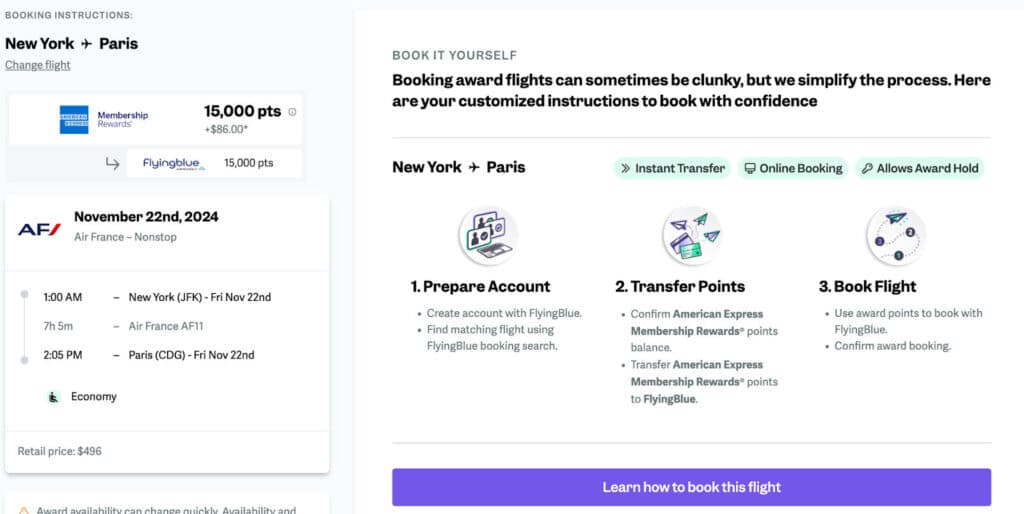
Task: Click the Retail price: $496 text
Action: pyautogui.click(x=60, y=451)
